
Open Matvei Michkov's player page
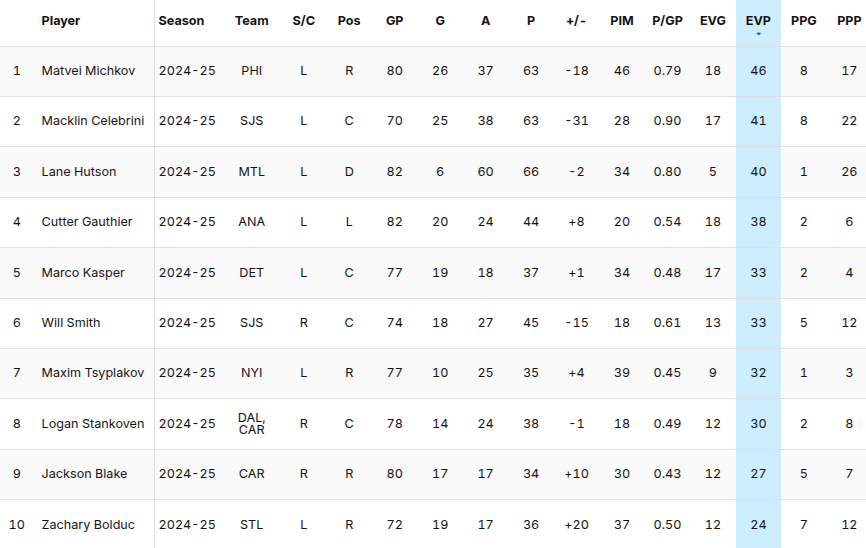88,71
